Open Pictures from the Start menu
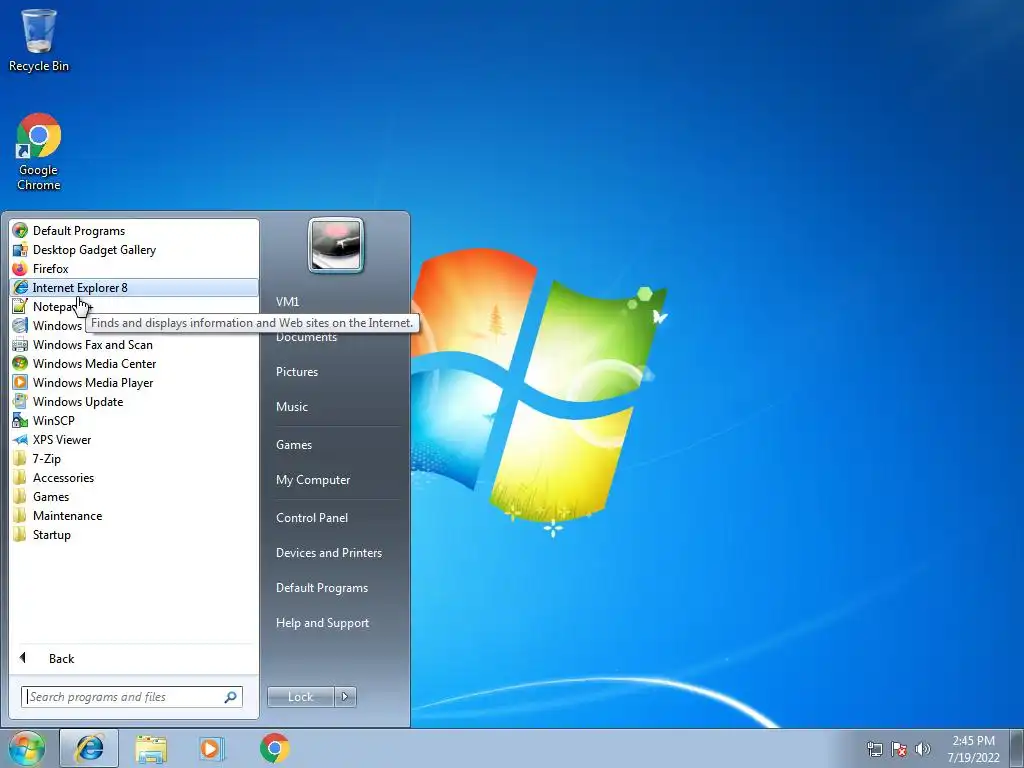Viewport: 1024px width, 768px height. pos(297,372)
